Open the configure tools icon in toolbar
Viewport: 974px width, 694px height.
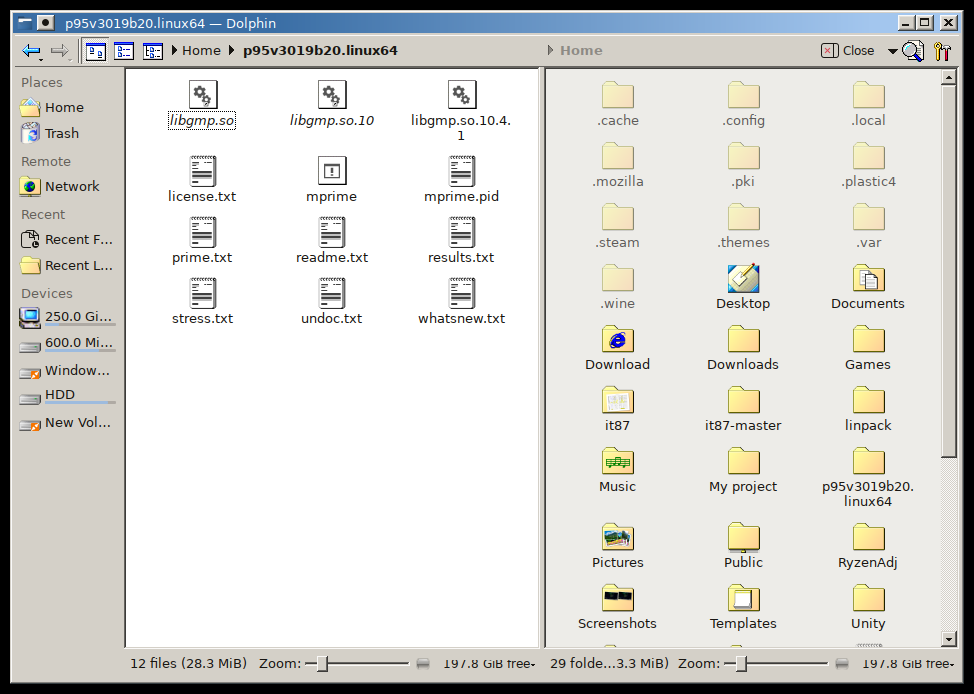(x=942, y=51)
